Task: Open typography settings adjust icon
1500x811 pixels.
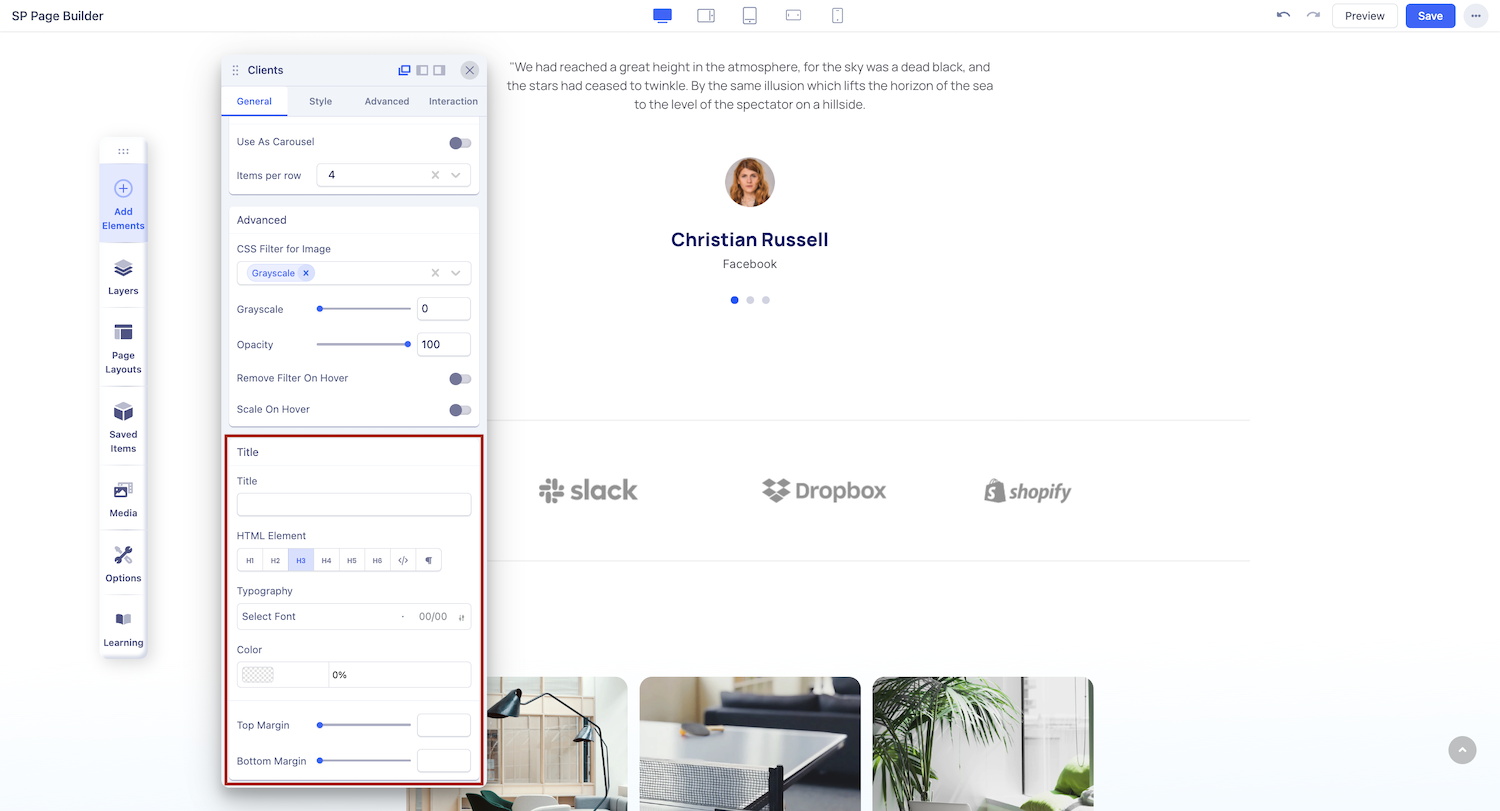Action: coord(461,617)
